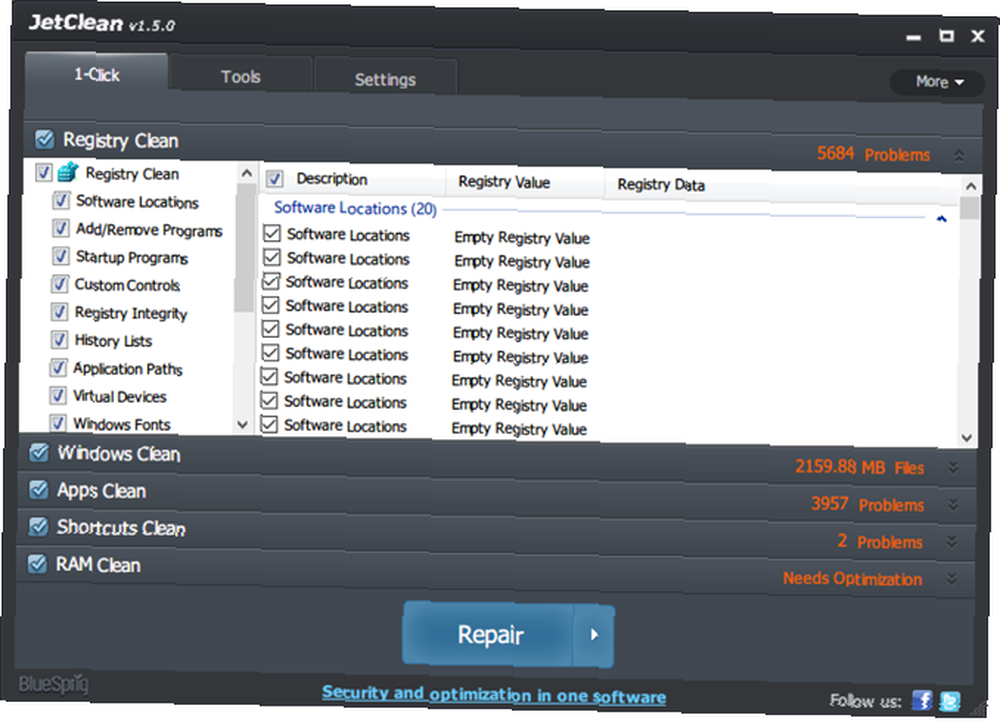Click the 2159.88 MB Files result
This screenshot has height=721, width=1000.
click(x=859, y=467)
